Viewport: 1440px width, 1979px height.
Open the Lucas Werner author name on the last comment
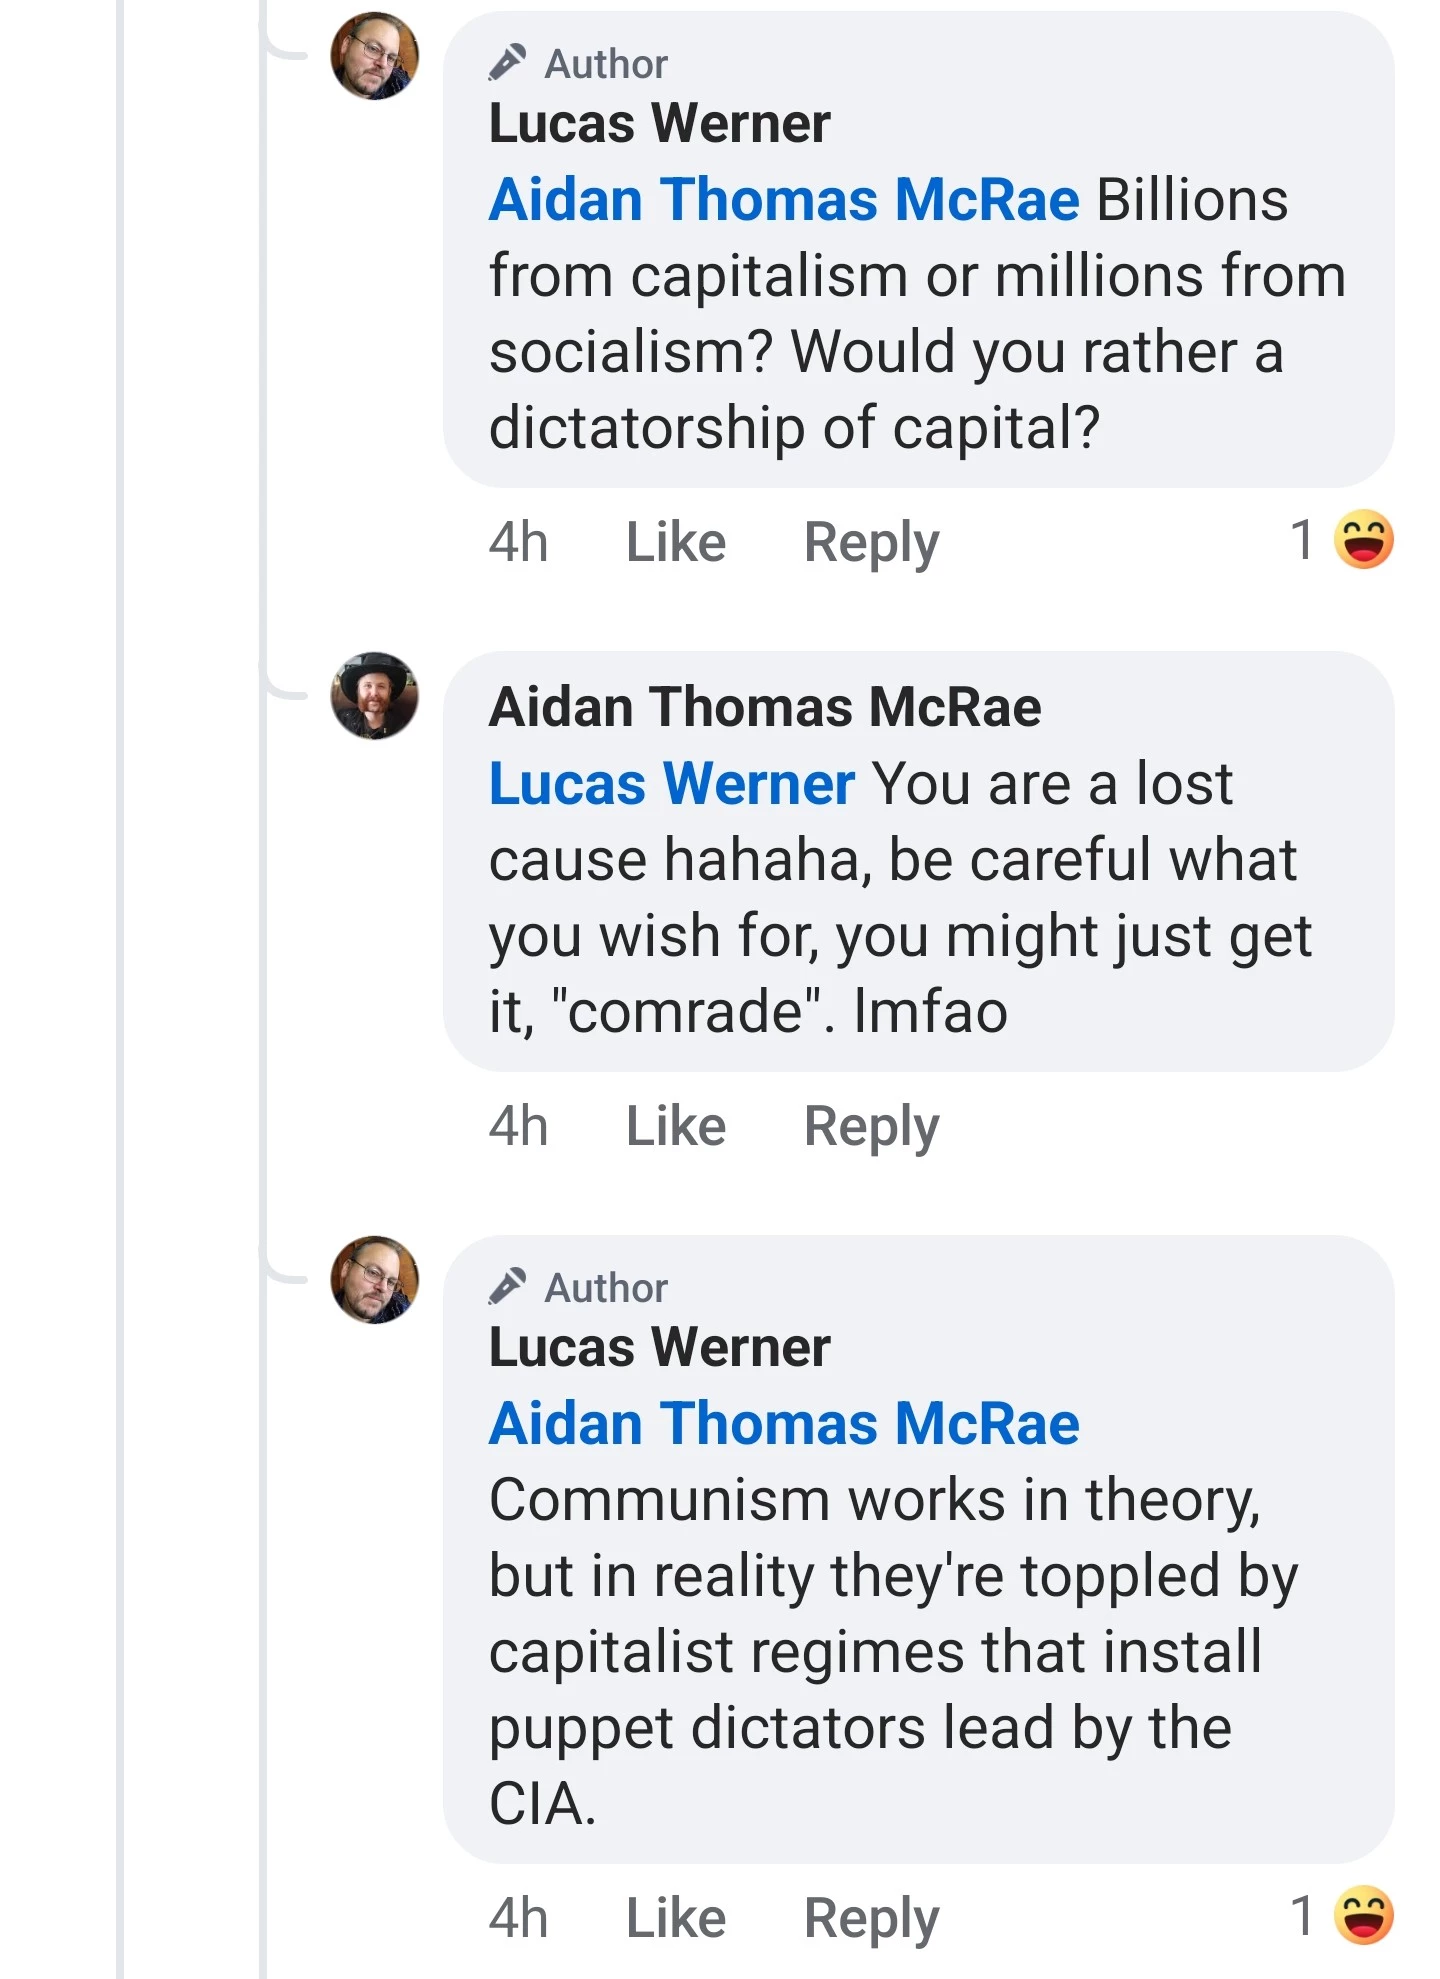point(659,1348)
